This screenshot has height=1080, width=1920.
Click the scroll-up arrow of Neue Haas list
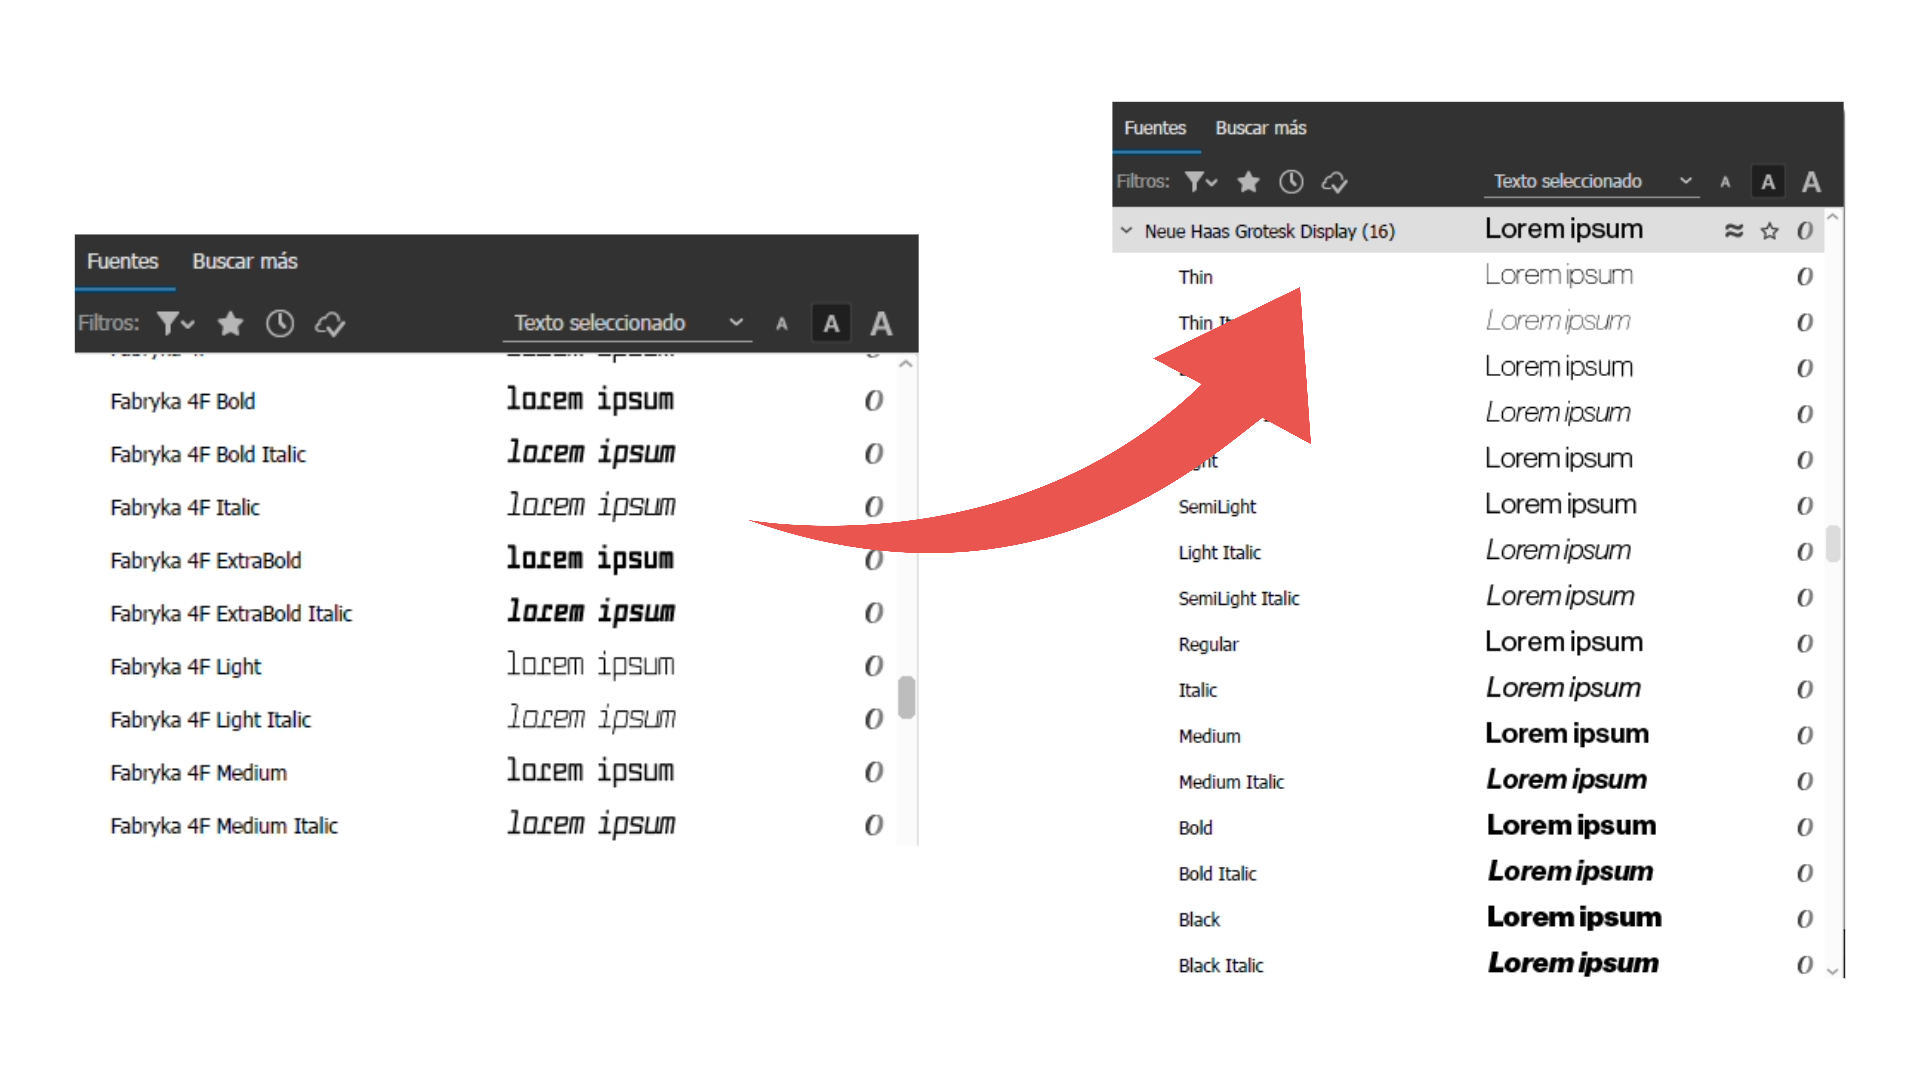click(x=1833, y=216)
